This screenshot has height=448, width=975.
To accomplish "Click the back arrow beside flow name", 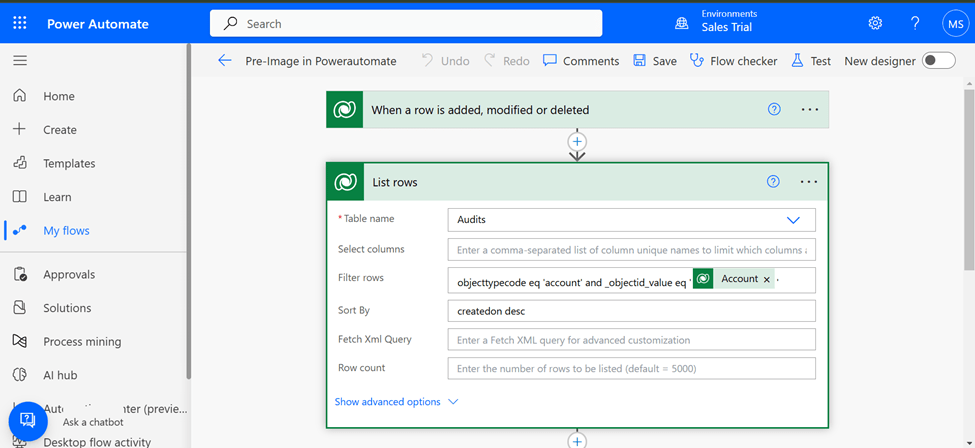I will click(x=225, y=61).
